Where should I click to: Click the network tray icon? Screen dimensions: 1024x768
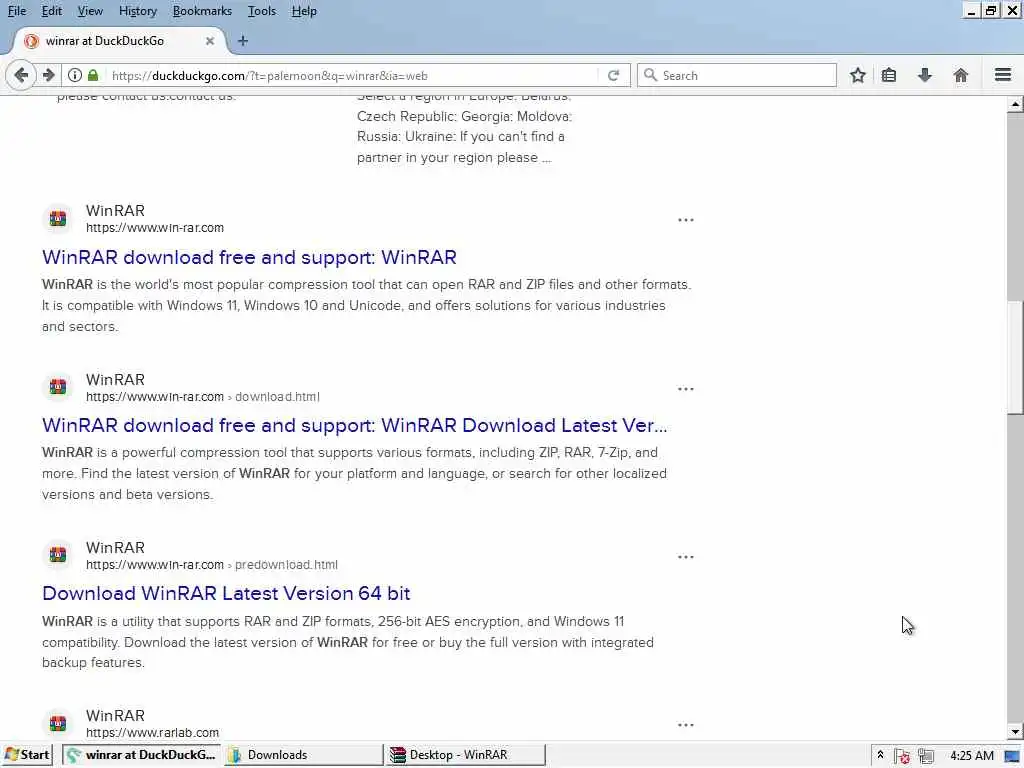[x=925, y=756]
